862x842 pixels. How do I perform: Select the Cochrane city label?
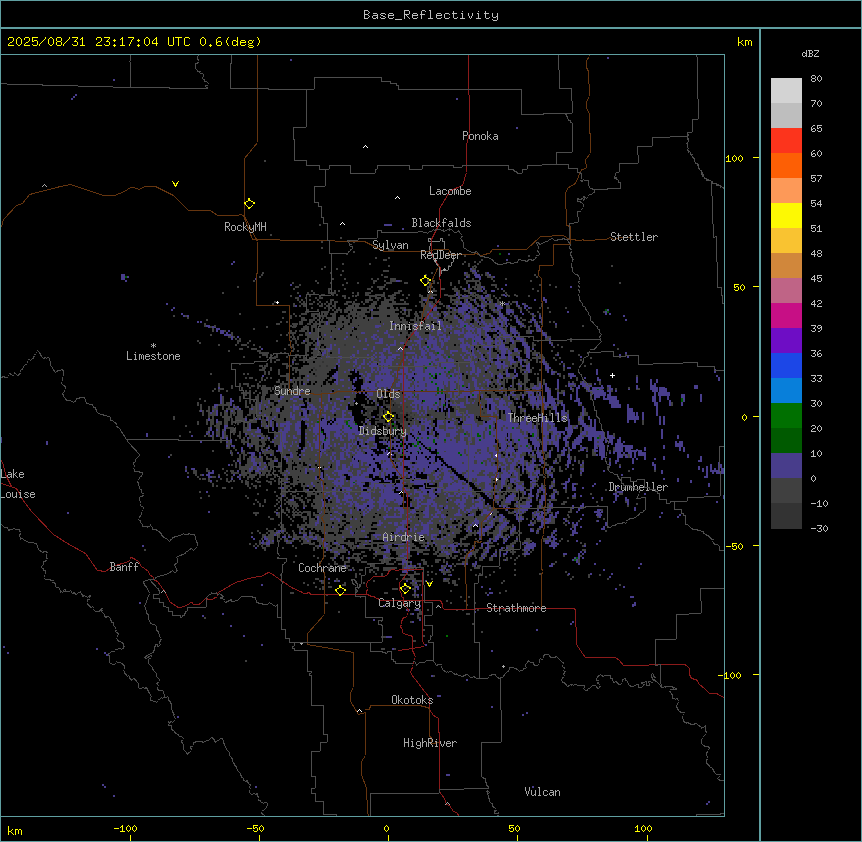point(322,568)
